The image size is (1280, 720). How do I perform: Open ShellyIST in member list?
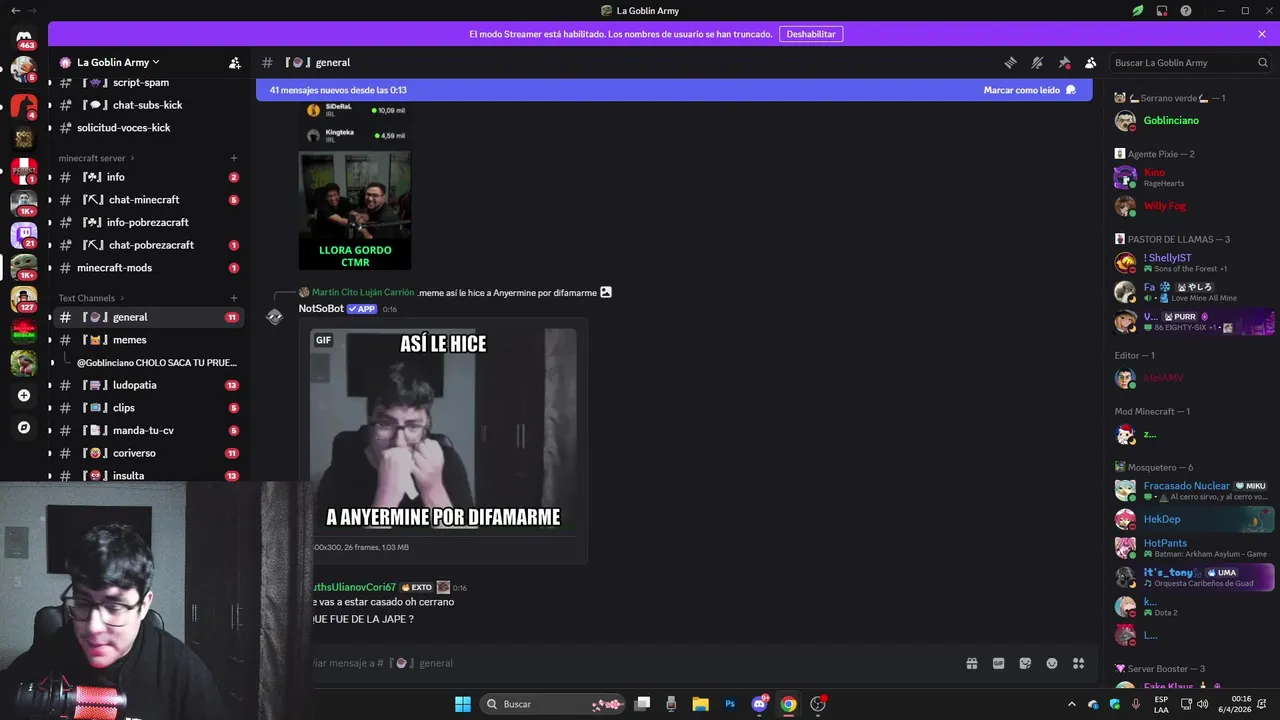1194,263
